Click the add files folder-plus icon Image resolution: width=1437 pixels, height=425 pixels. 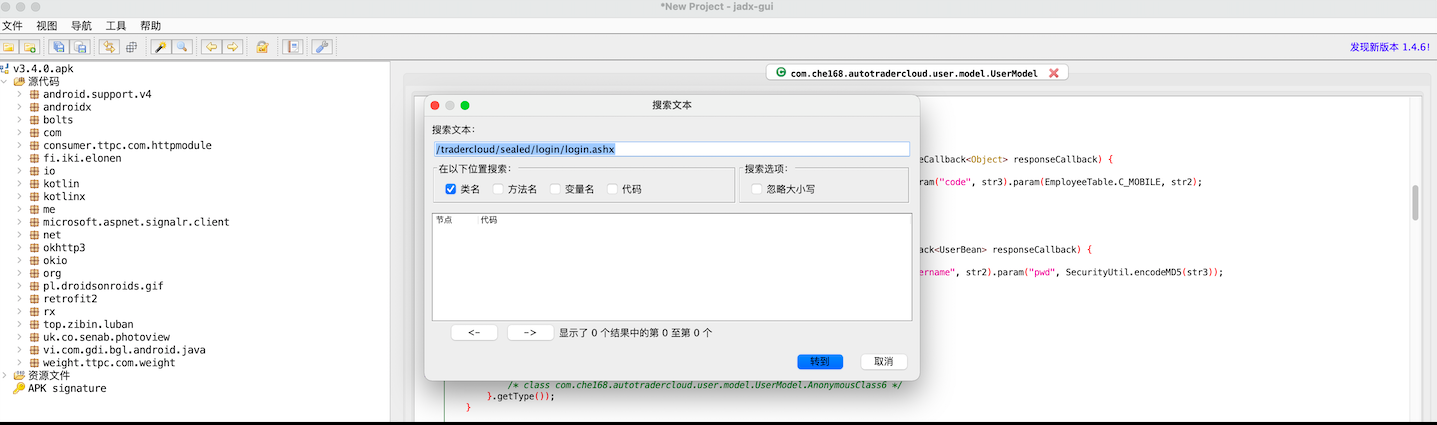pyautogui.click(x=30, y=47)
